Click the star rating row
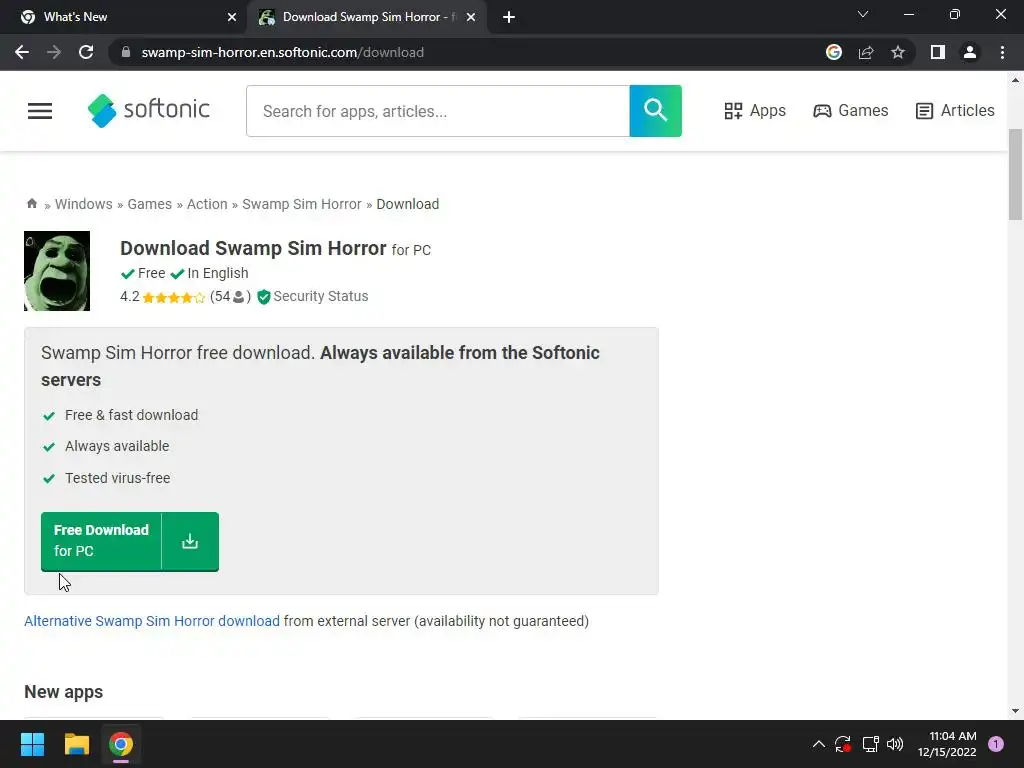 pos(174,298)
